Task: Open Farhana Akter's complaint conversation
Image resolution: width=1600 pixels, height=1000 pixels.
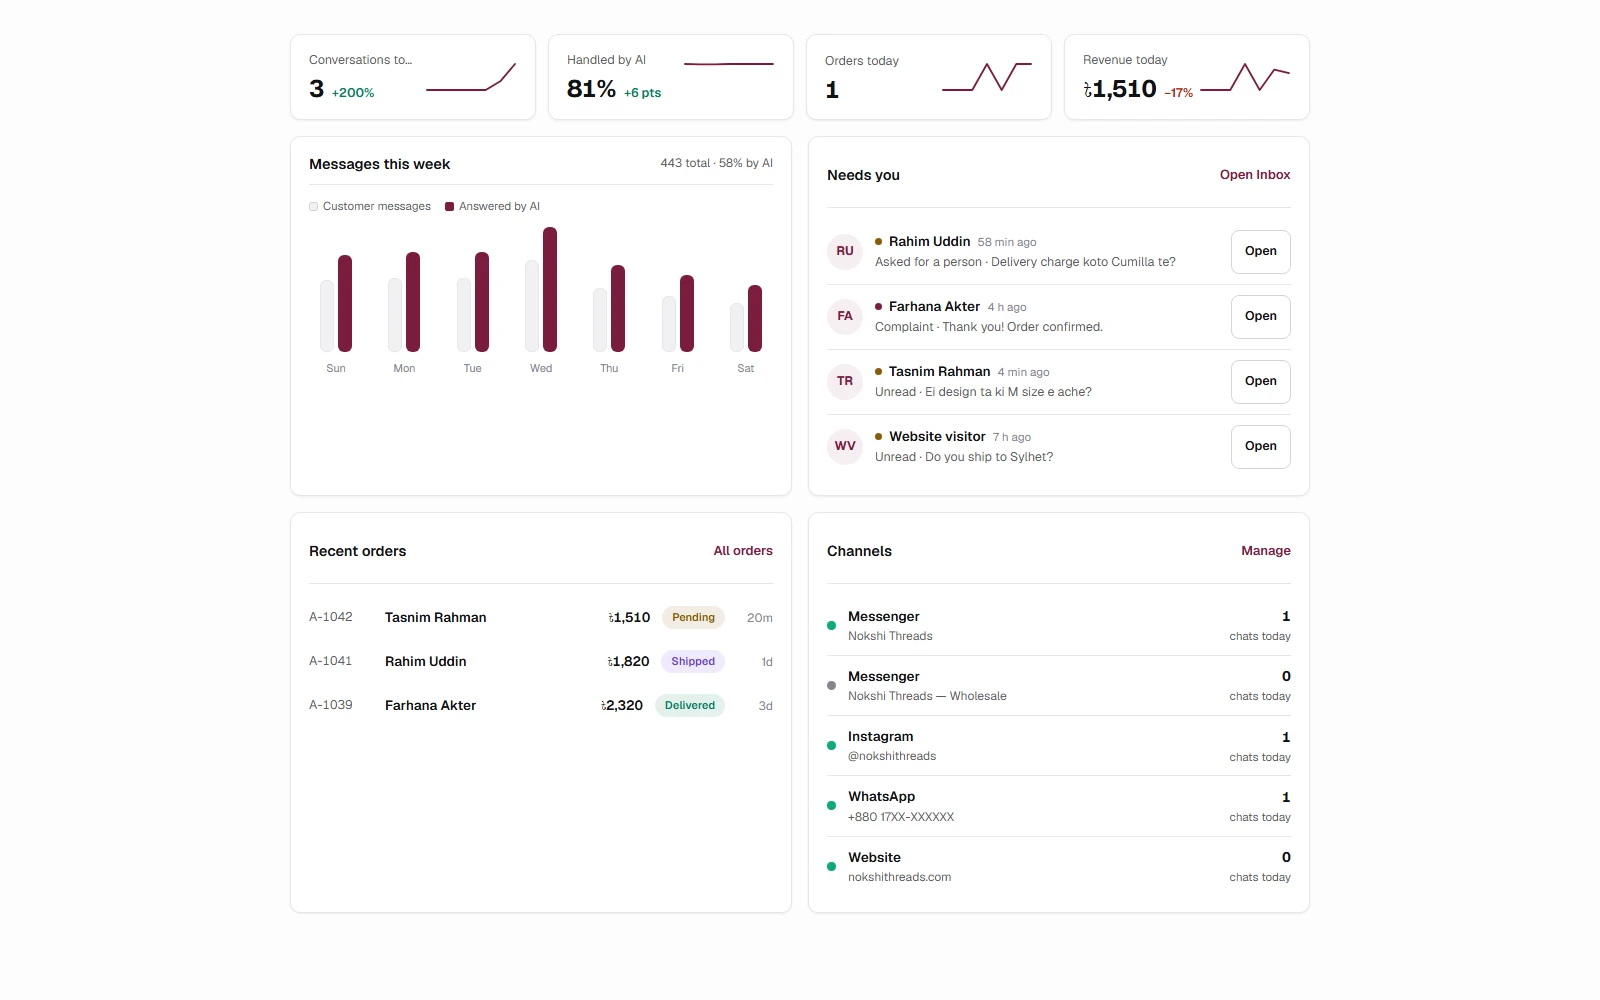Action: pyautogui.click(x=1260, y=316)
